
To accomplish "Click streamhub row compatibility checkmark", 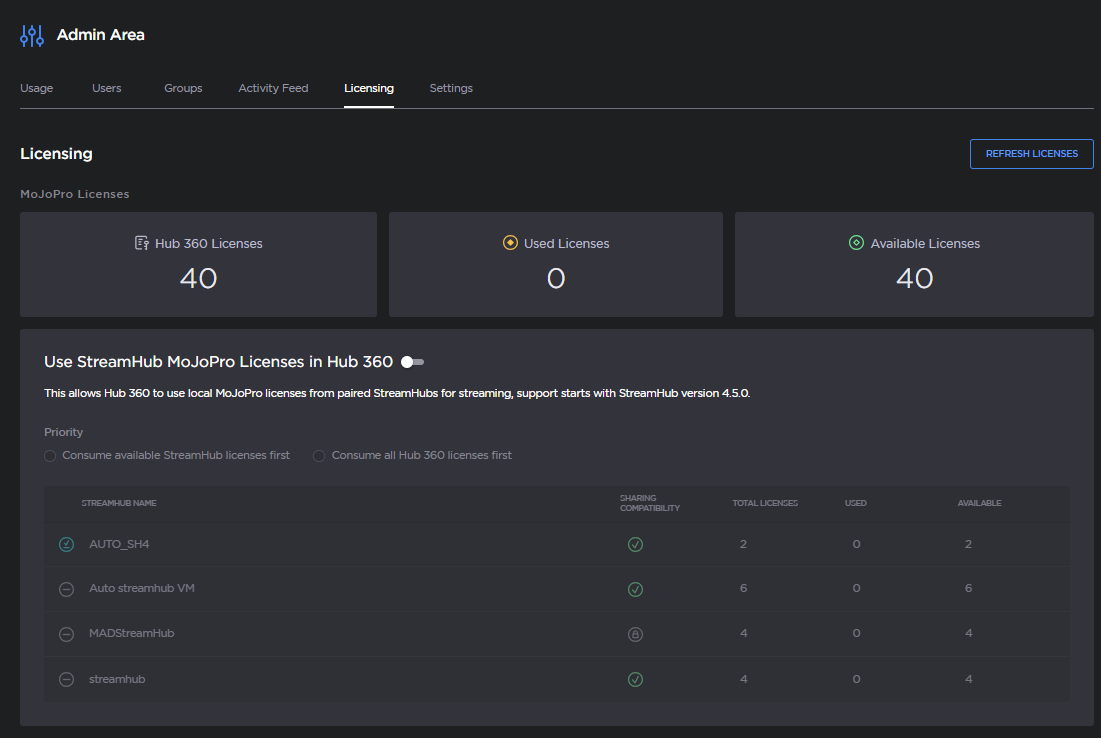I will click(x=635, y=679).
